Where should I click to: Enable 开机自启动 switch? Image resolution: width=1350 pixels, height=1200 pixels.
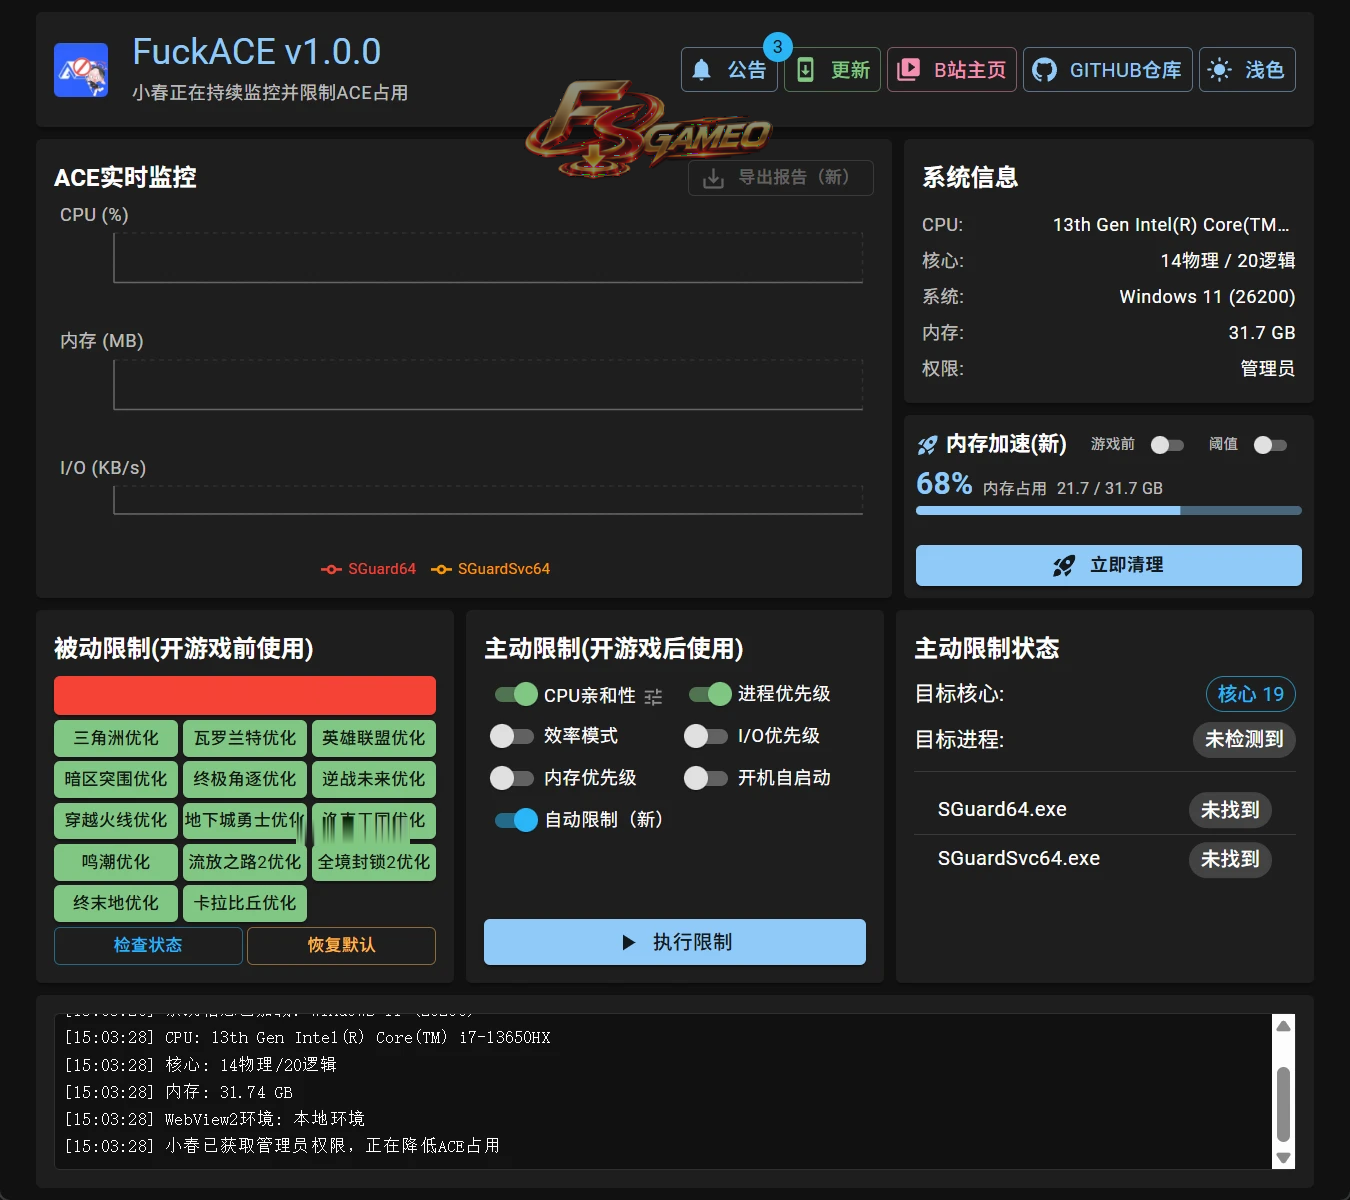(x=705, y=778)
